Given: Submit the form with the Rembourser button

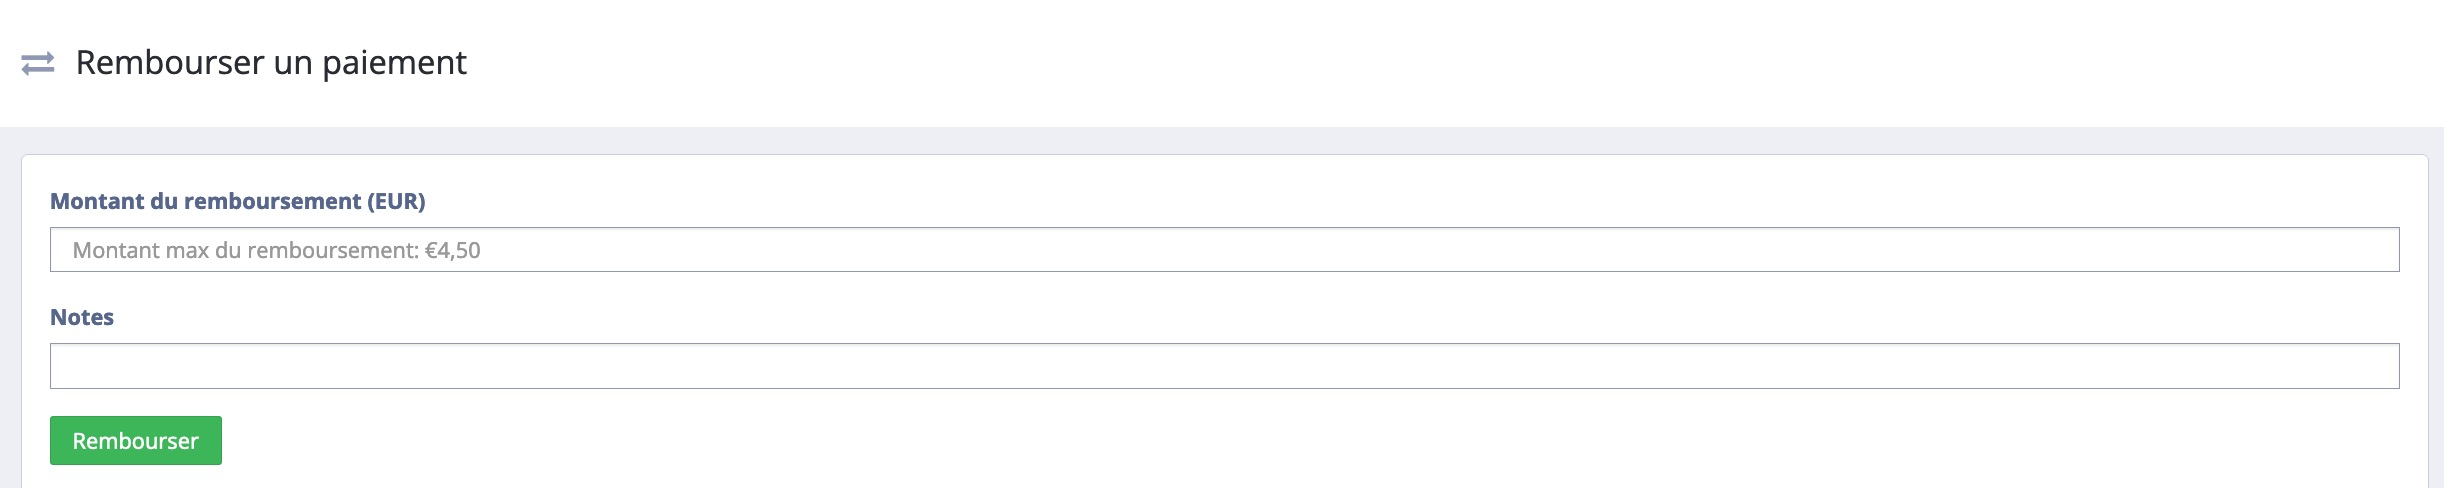Looking at the screenshot, I should click(136, 441).
